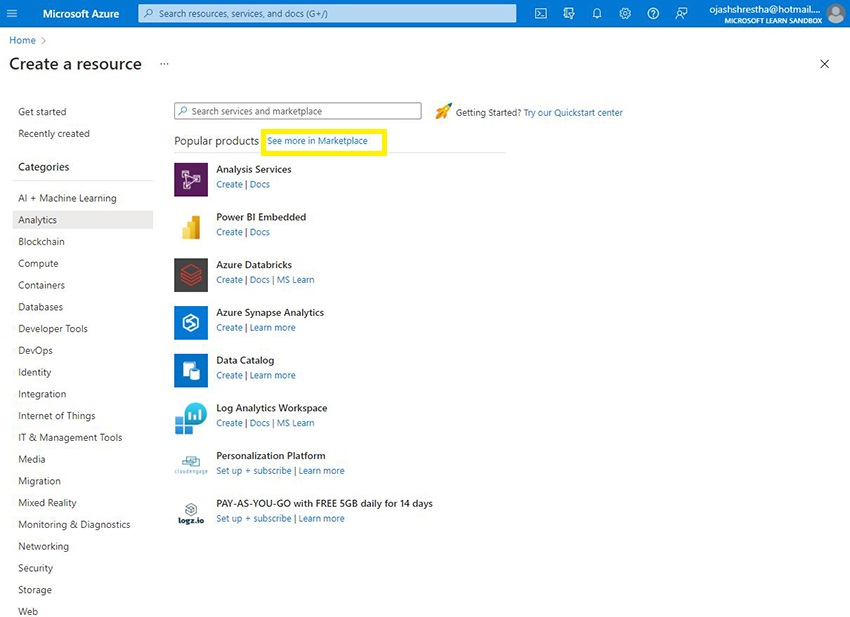The width and height of the screenshot is (850, 617).
Task: Choose the Security category
Action: coord(36,568)
